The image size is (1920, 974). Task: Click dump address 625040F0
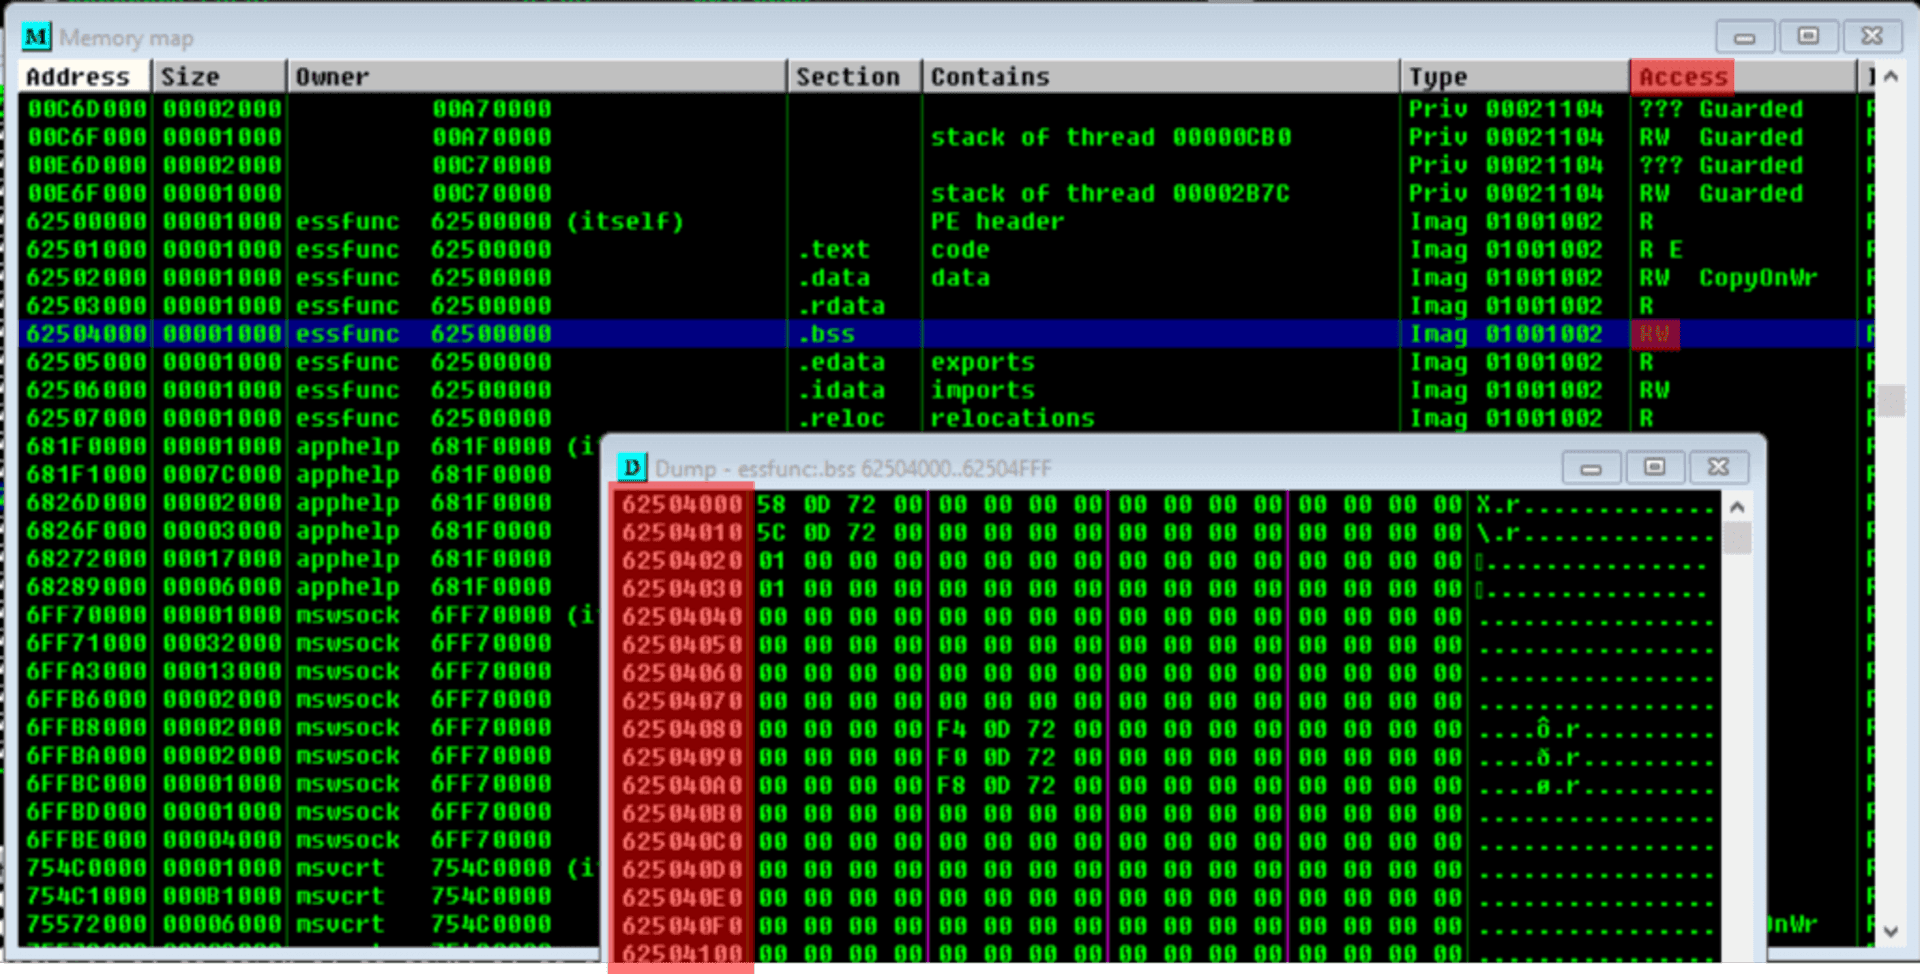(682, 926)
